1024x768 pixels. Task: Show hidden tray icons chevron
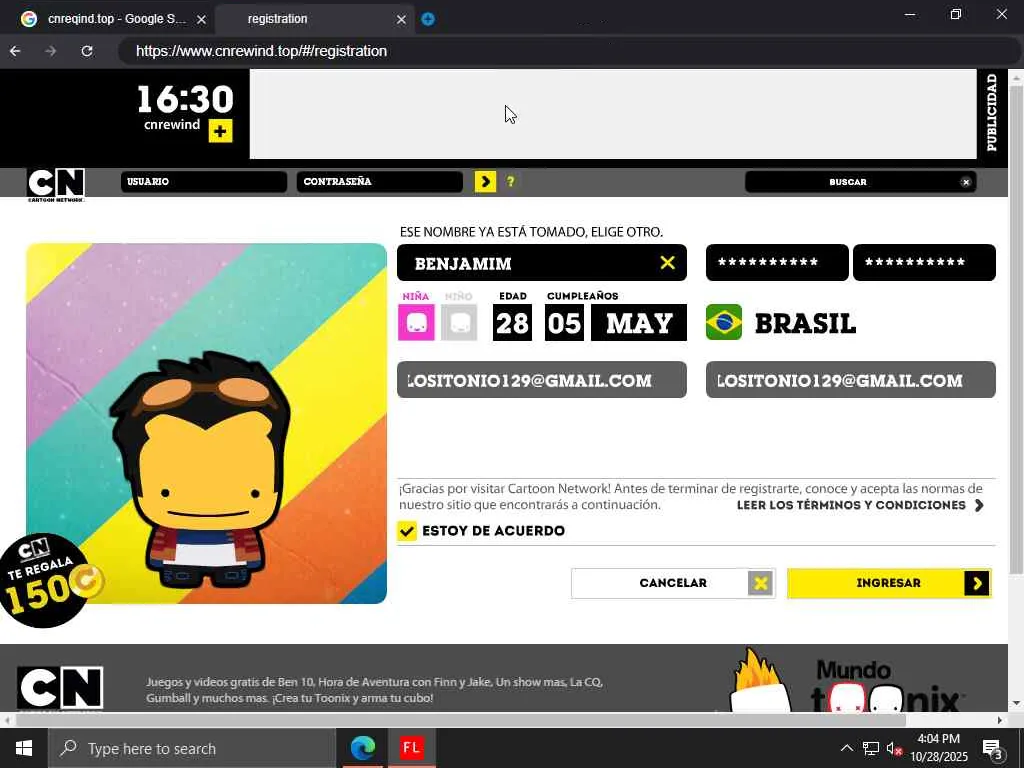click(x=846, y=748)
